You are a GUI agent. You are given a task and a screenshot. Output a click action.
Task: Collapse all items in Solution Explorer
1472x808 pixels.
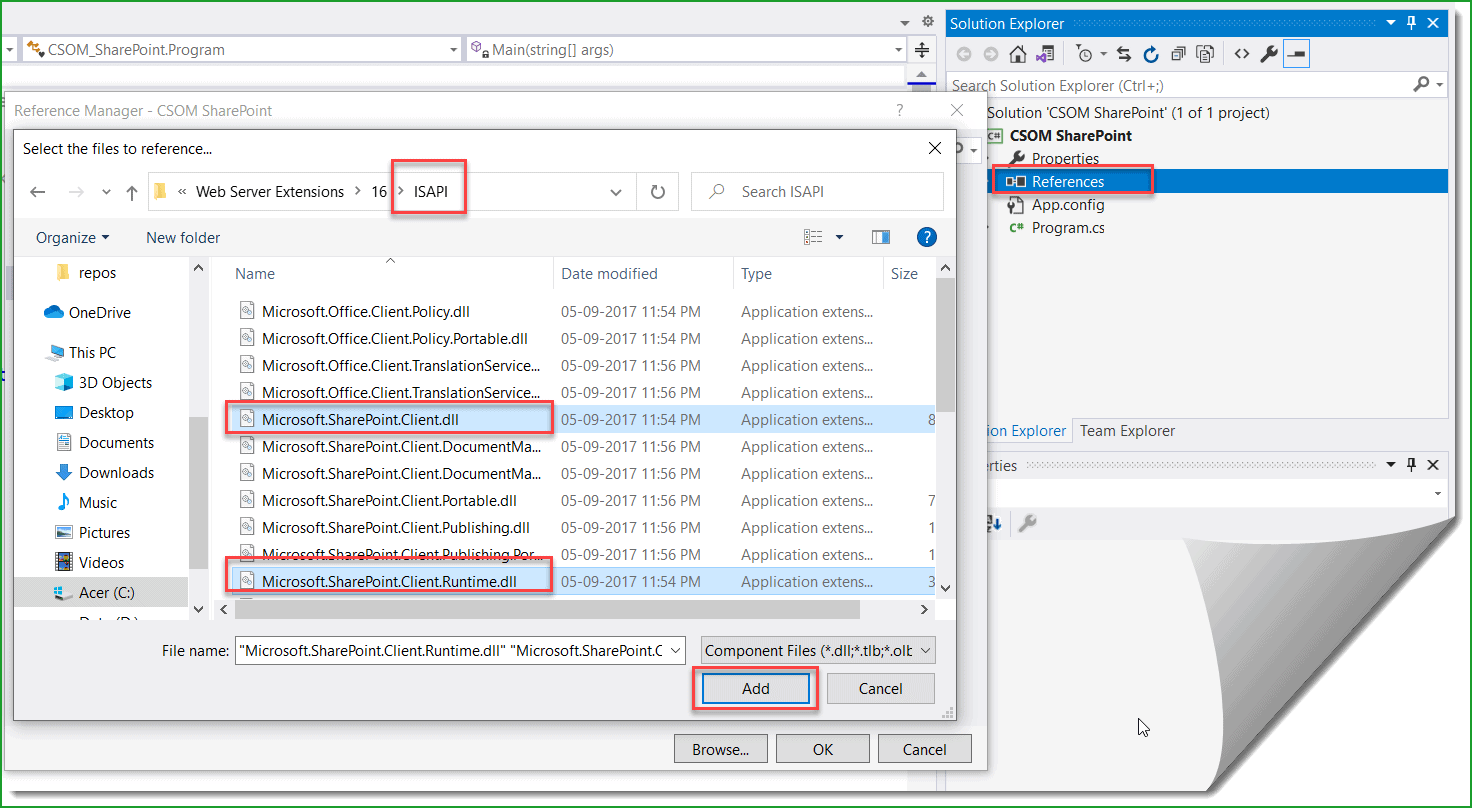click(x=1181, y=53)
